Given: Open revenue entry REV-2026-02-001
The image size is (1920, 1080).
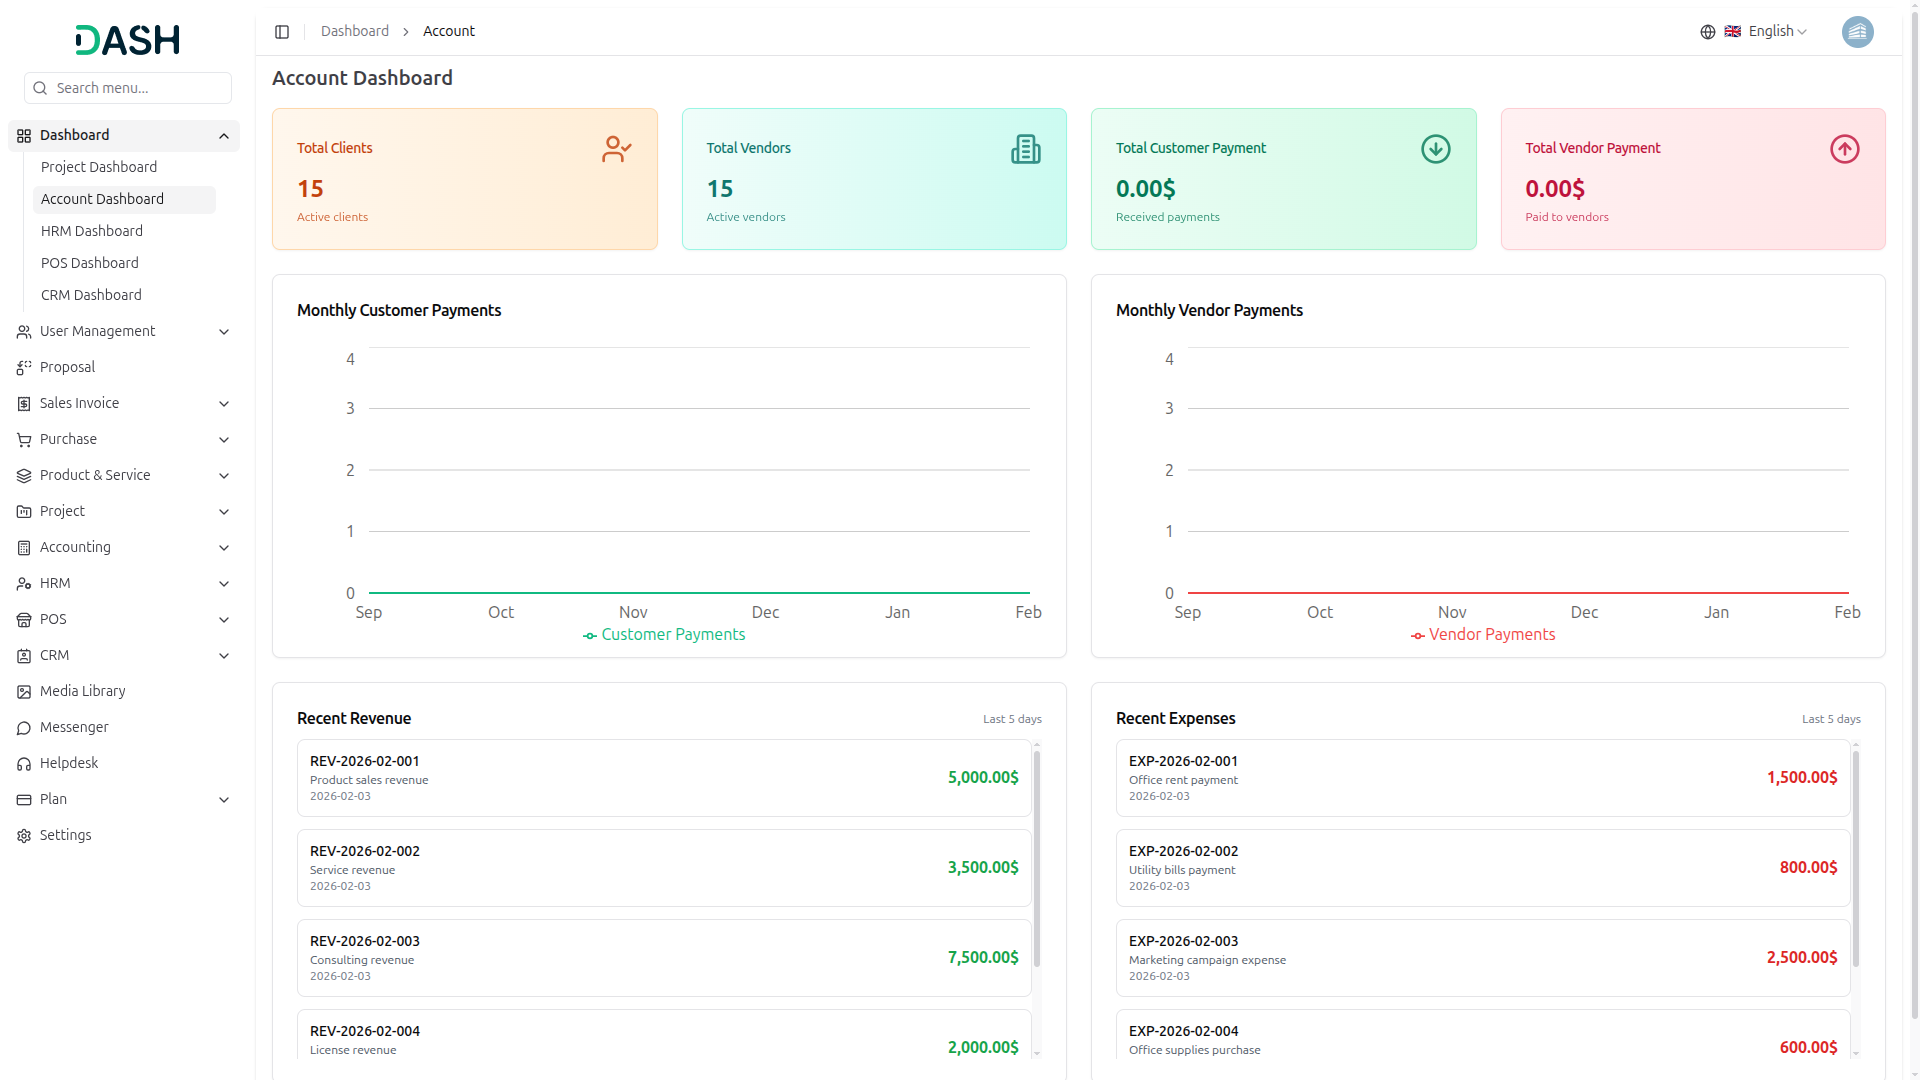Looking at the screenshot, I should coord(663,778).
